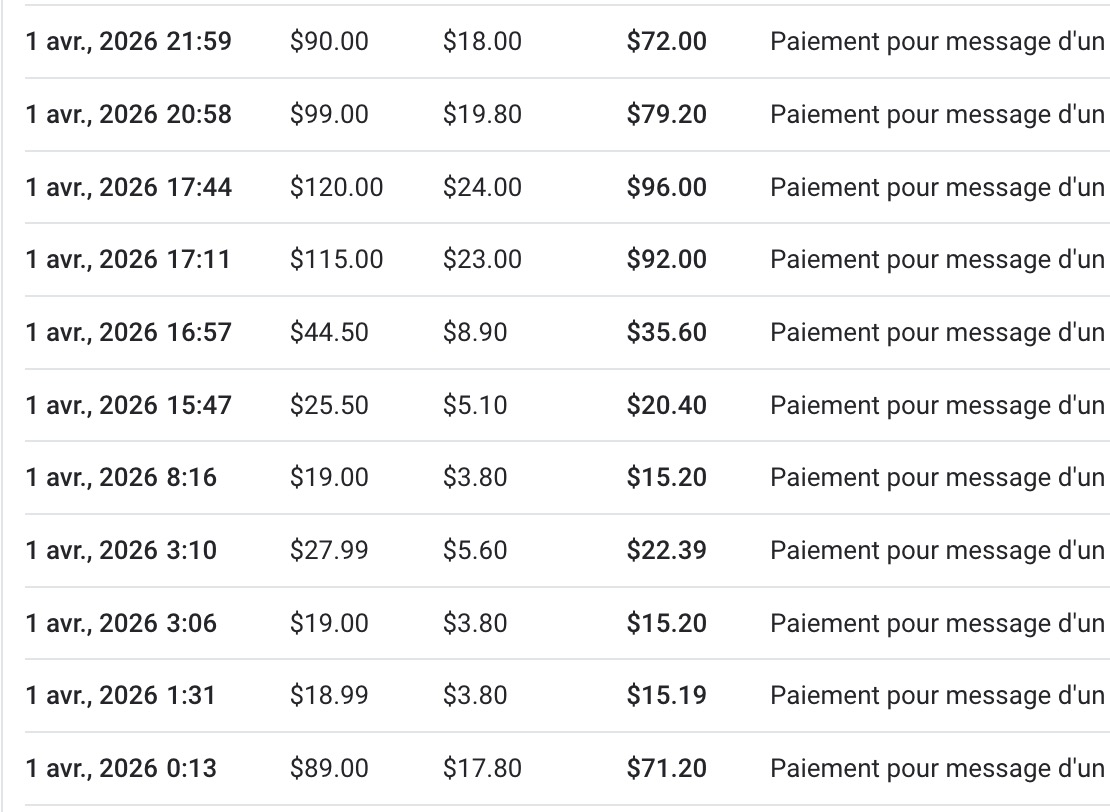Click the $27.99 gross amount

pos(329,551)
